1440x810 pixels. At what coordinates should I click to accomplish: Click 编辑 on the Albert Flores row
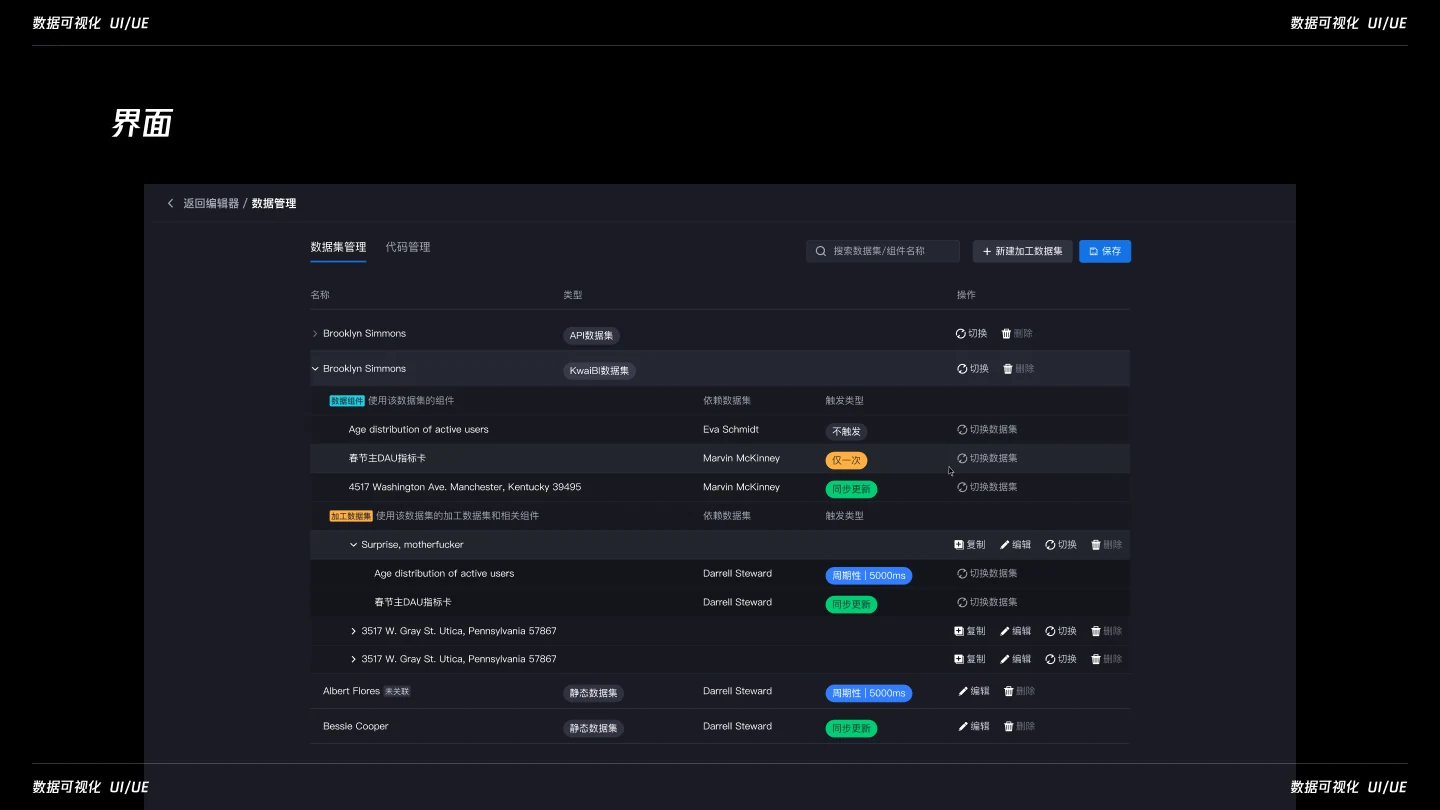click(x=974, y=692)
